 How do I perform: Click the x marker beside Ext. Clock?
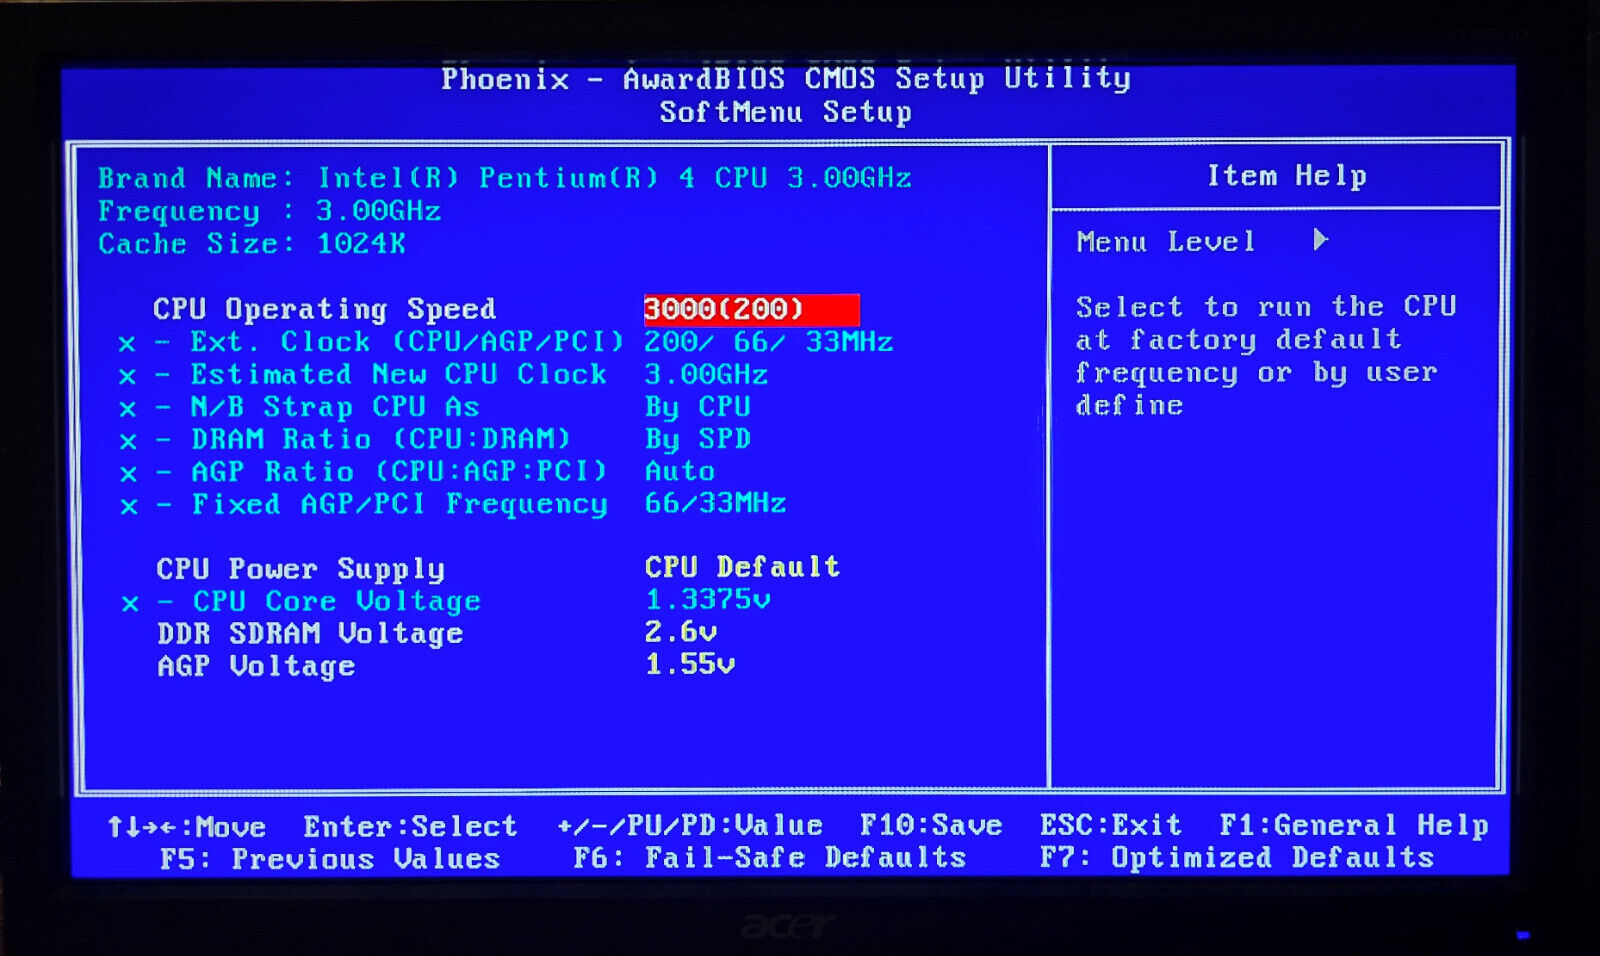click(x=127, y=344)
